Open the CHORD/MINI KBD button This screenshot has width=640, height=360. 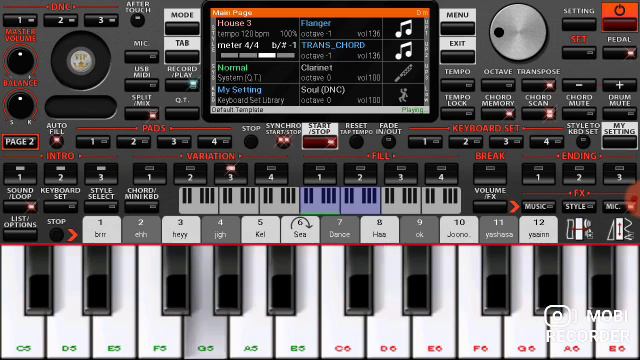pyautogui.click(x=142, y=207)
